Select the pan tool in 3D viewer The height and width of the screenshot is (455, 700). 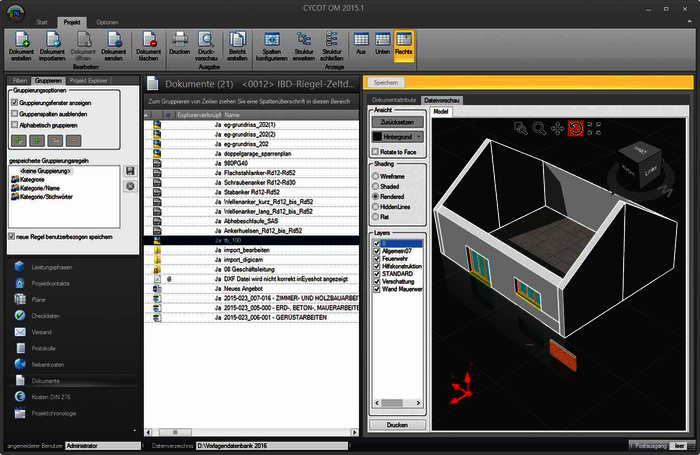coord(558,129)
